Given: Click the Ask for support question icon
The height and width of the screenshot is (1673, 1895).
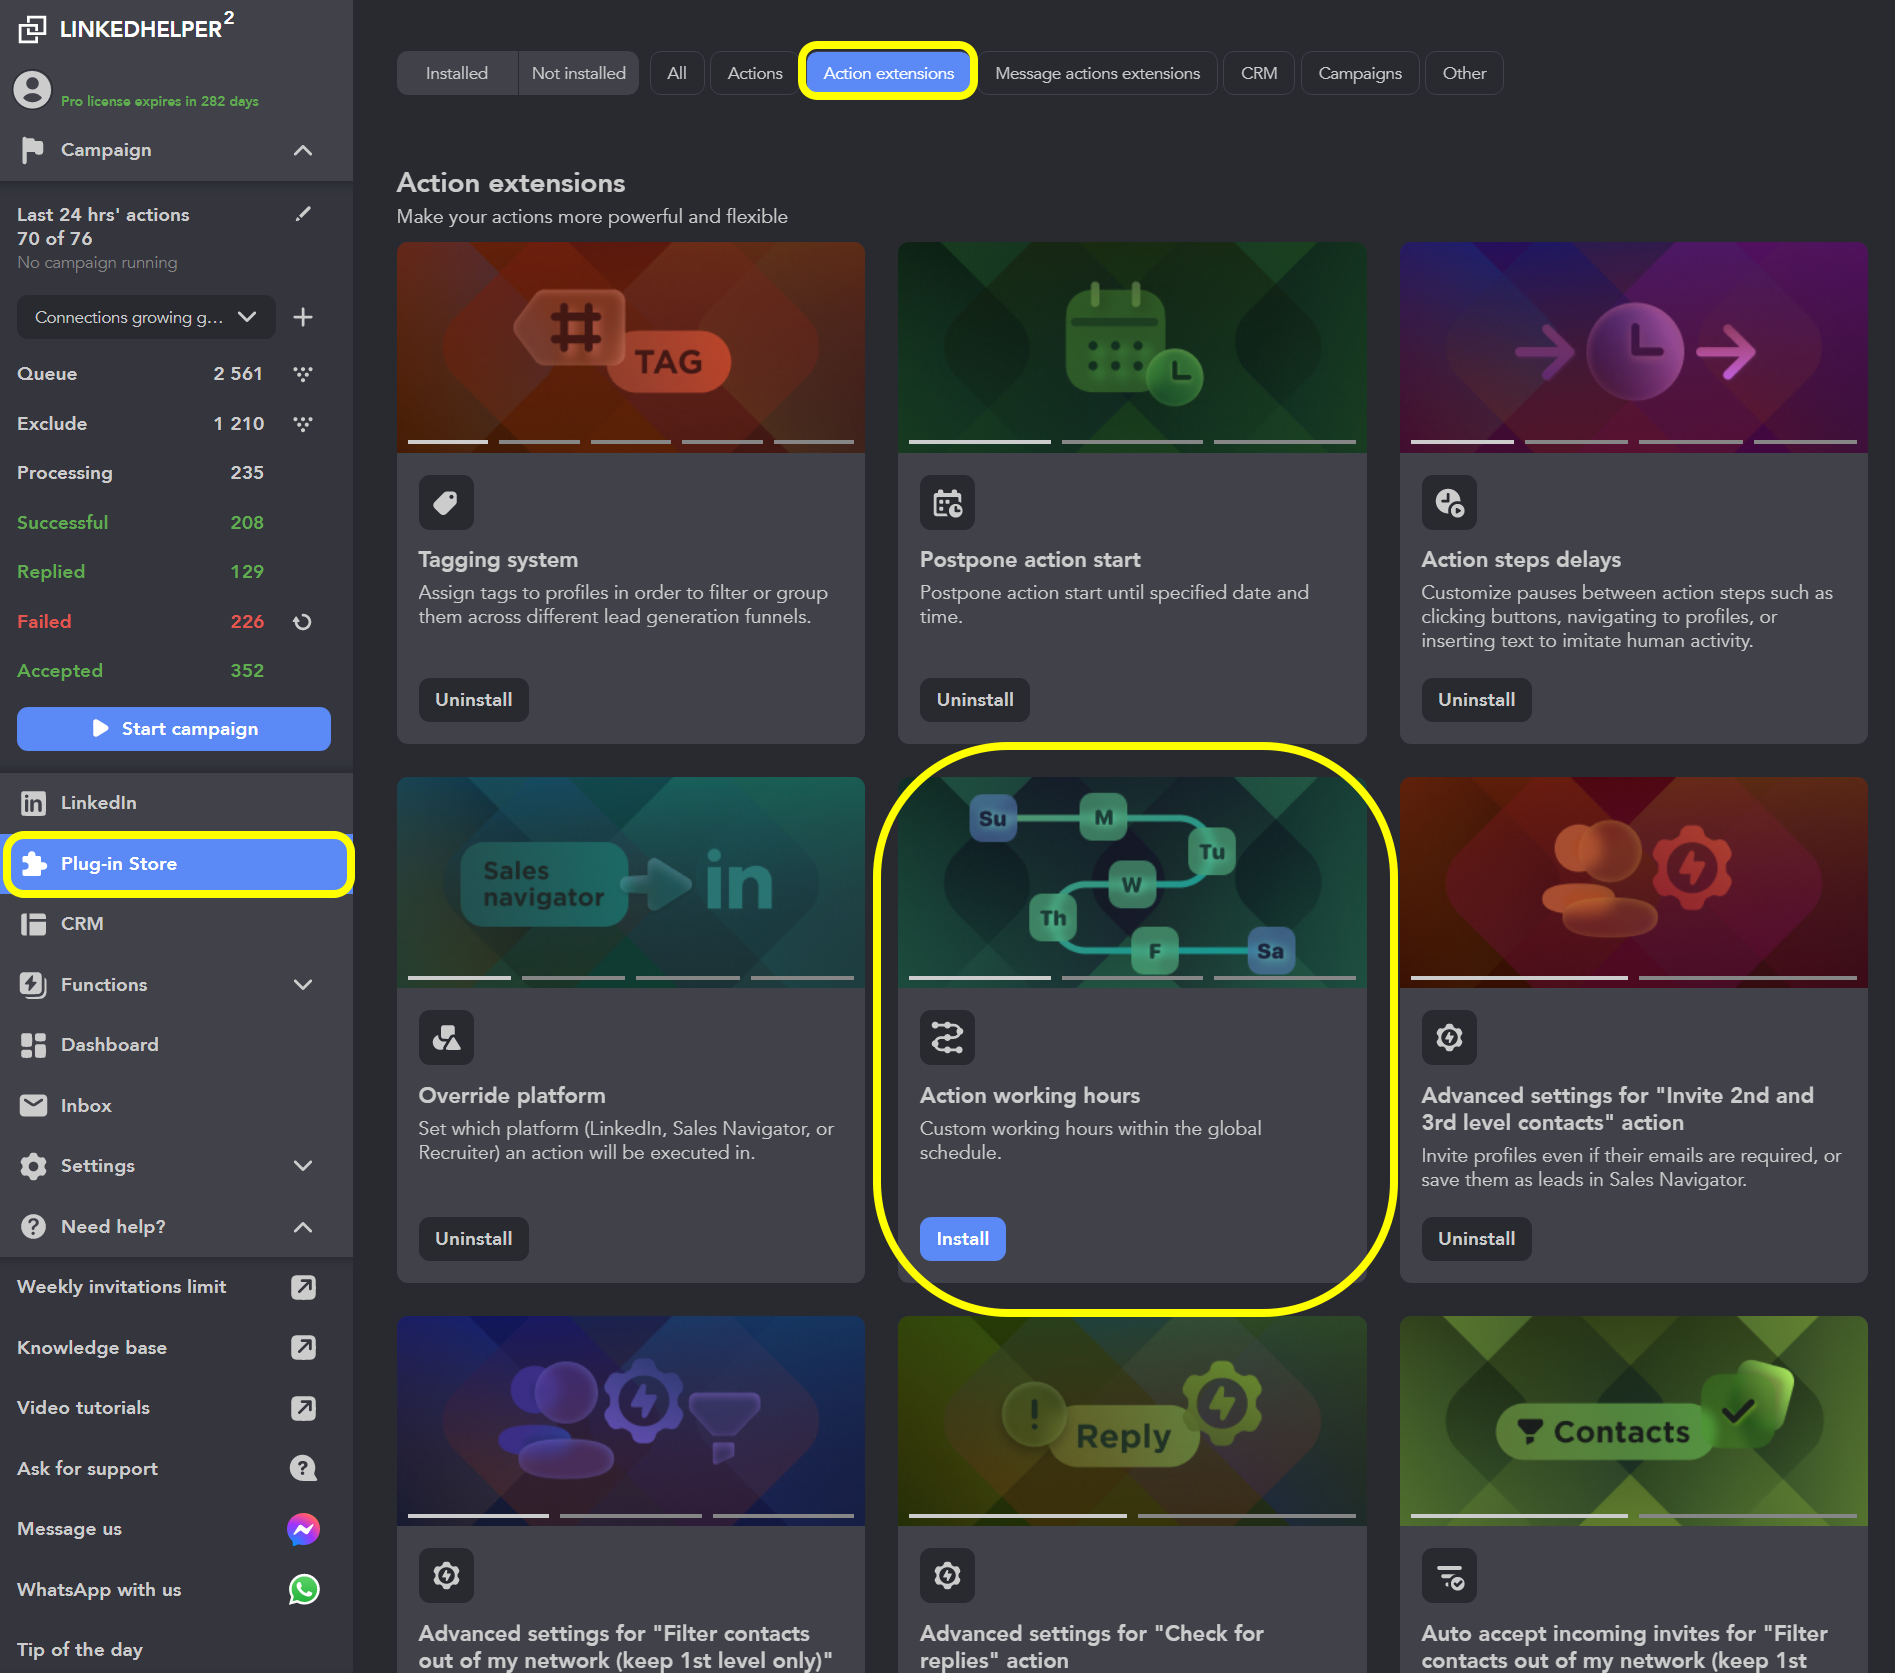Looking at the screenshot, I should (x=303, y=1469).
